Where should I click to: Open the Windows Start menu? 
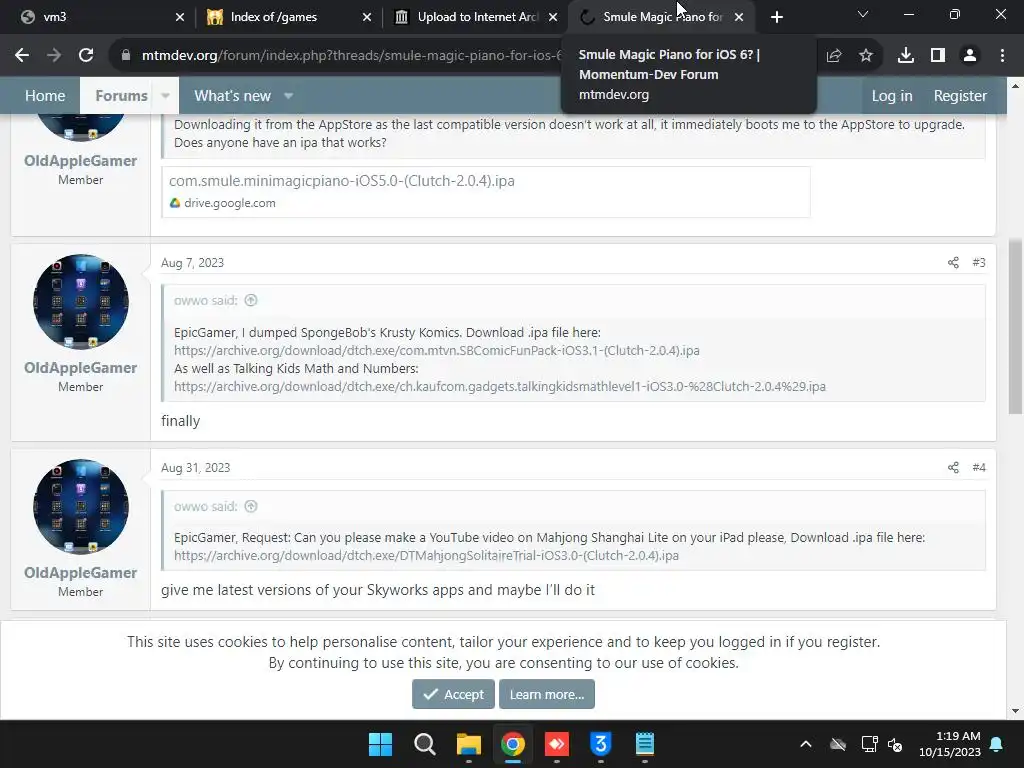[380, 744]
